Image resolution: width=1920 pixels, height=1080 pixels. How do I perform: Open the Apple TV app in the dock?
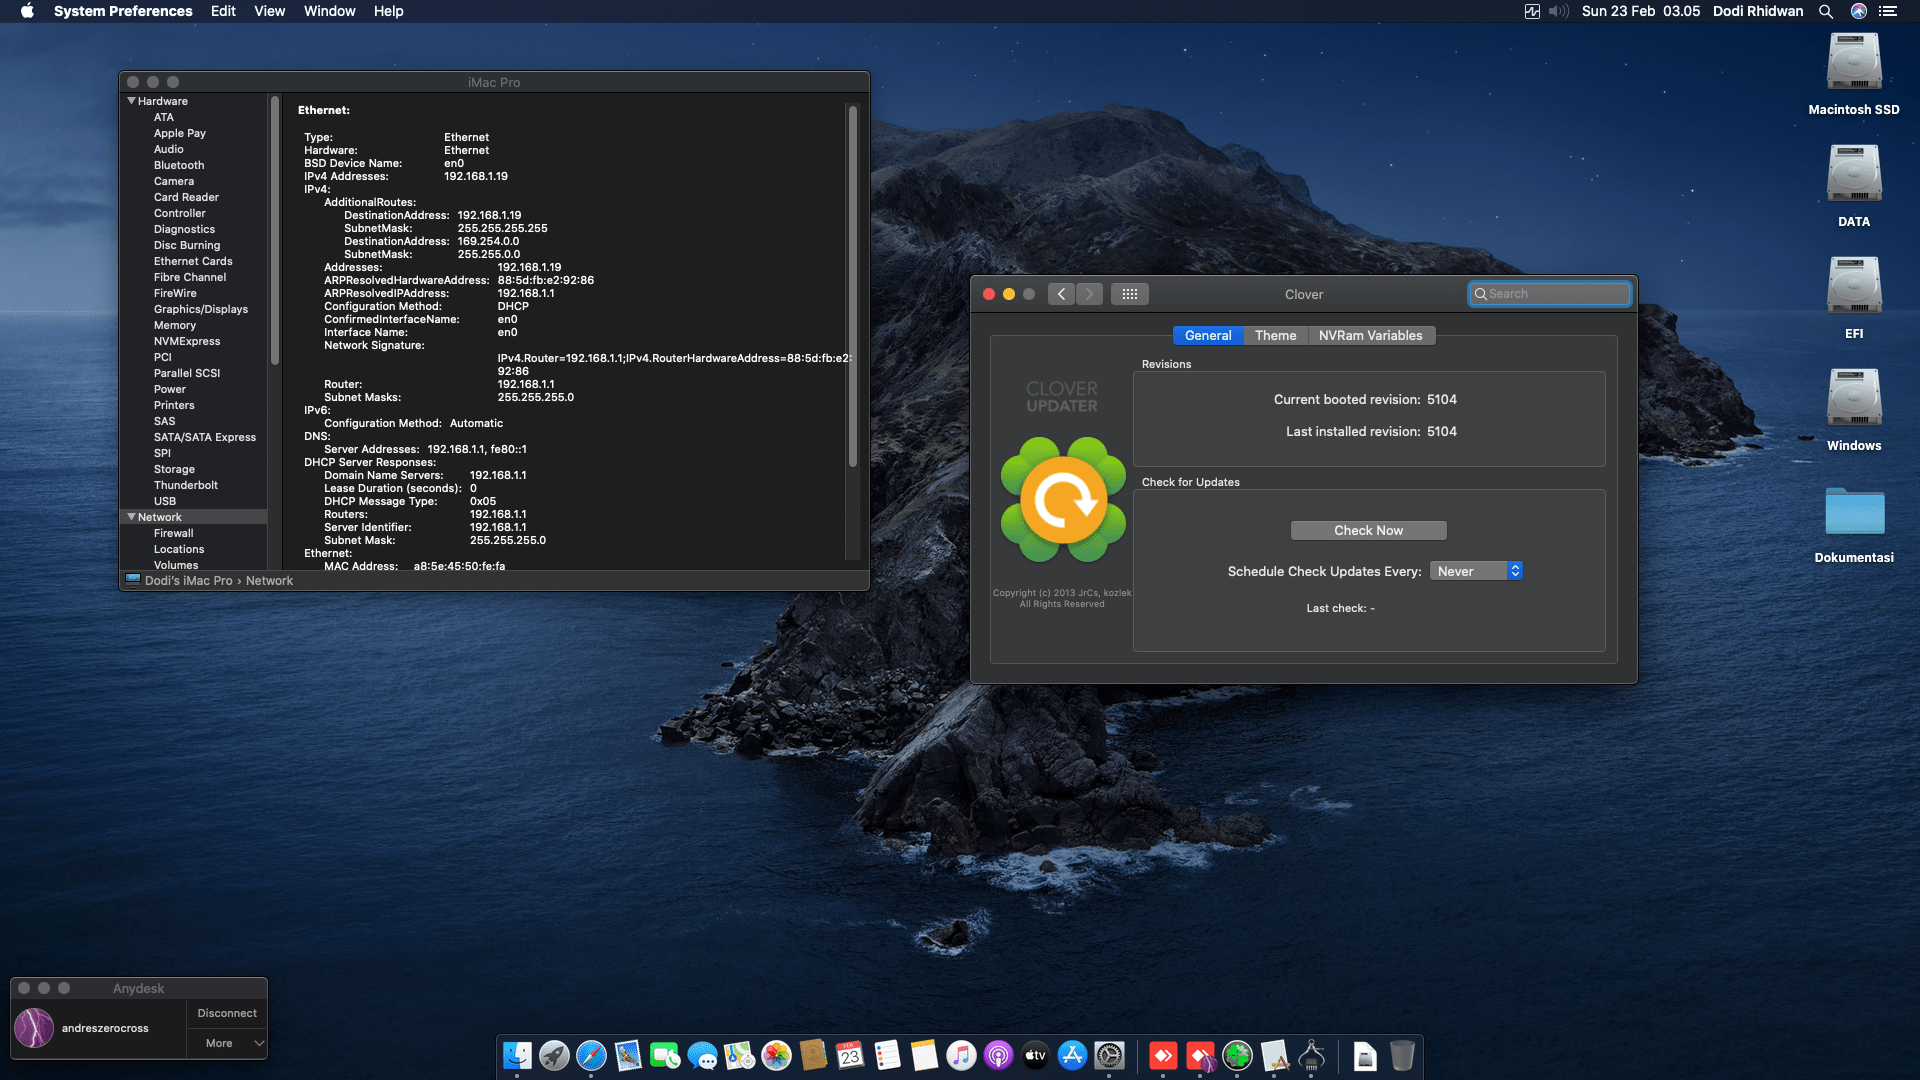pos(1035,1055)
